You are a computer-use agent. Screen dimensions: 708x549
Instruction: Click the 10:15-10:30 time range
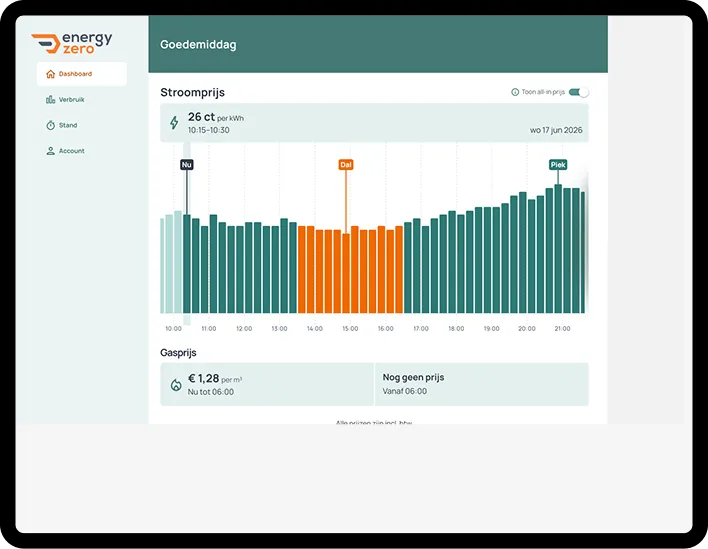[x=209, y=130]
